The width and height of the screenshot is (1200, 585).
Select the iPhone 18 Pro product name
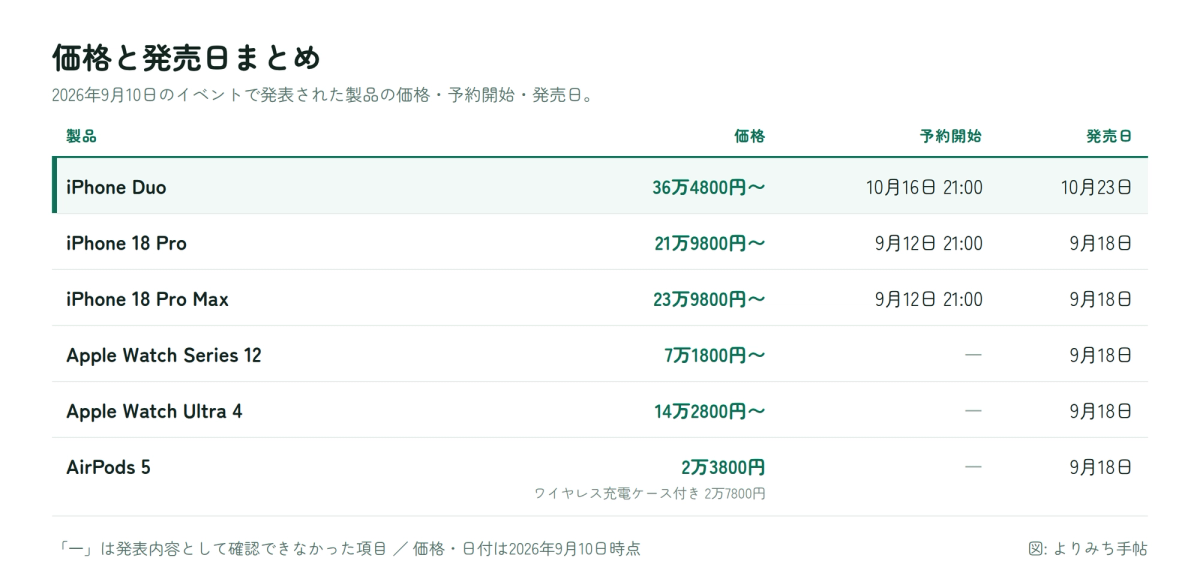(126, 243)
